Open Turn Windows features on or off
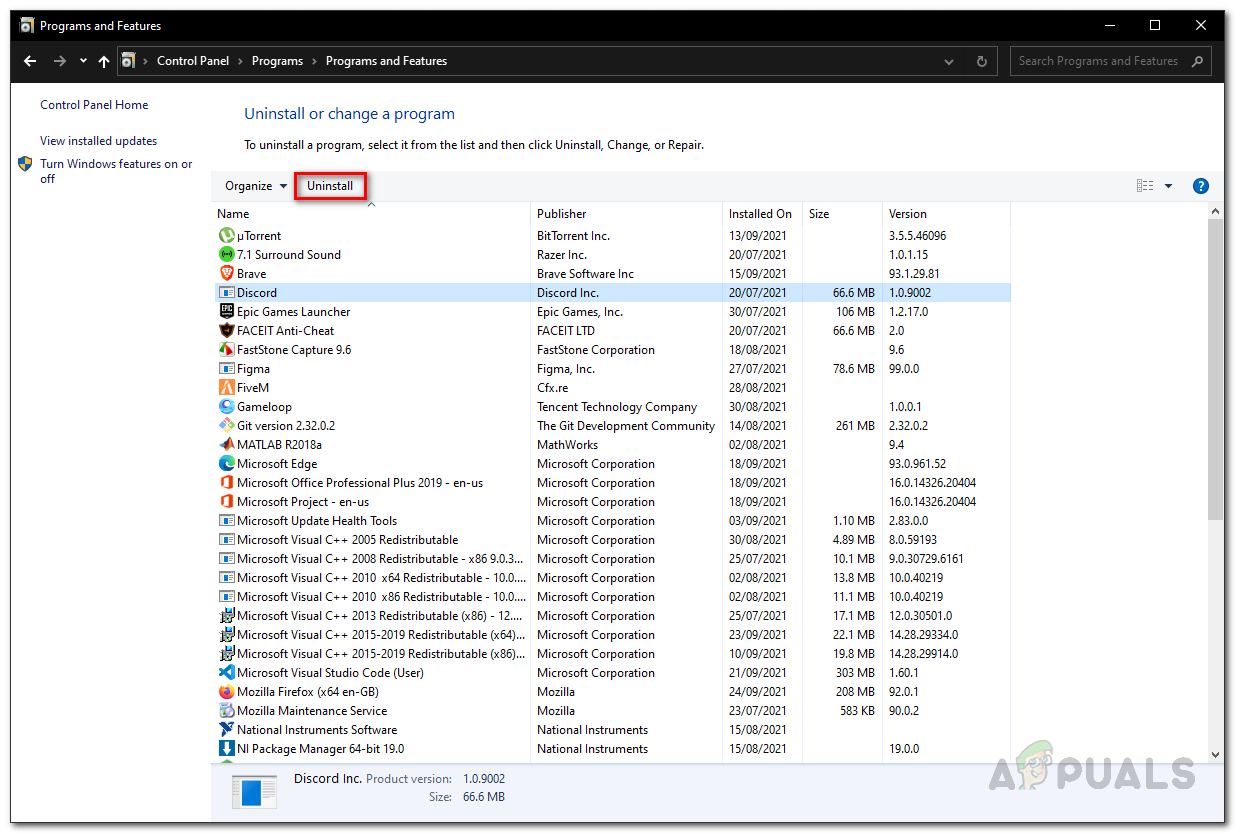The image size is (1236, 834). tap(116, 171)
